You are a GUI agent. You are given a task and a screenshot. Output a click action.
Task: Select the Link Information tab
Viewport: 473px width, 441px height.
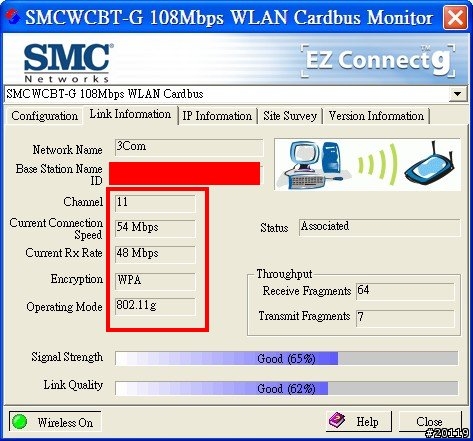pyautogui.click(x=130, y=114)
